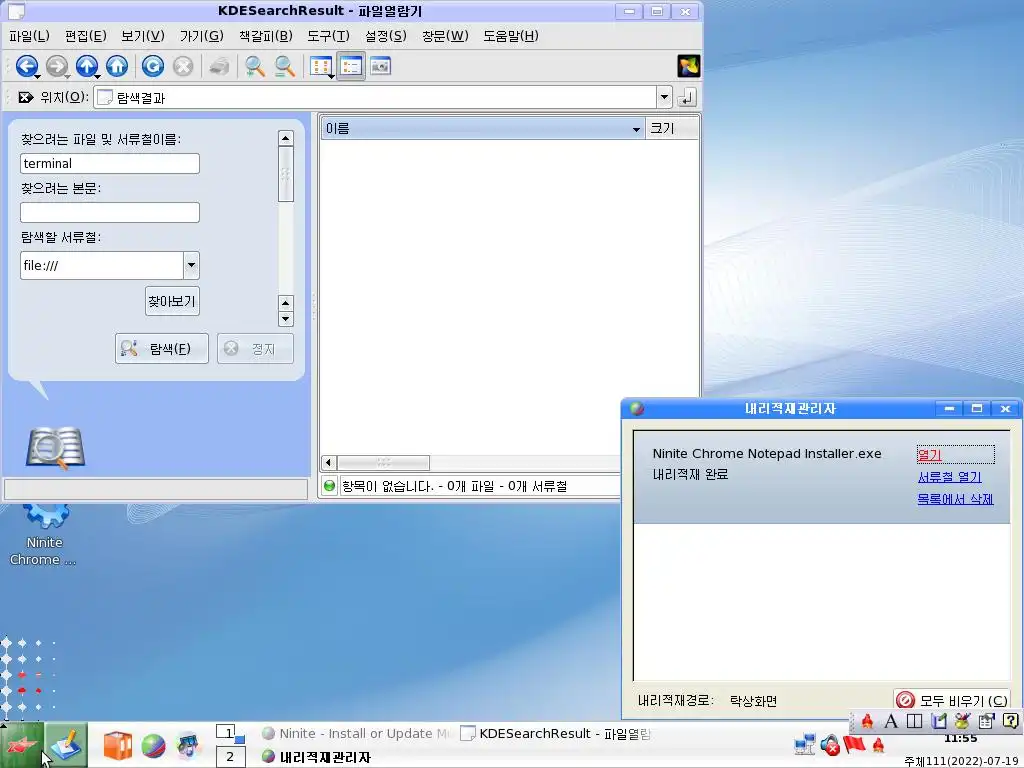This screenshot has height=768, width=1024.
Task: Click the colorful logo at the toolbar's right end
Action: pyautogui.click(x=688, y=66)
